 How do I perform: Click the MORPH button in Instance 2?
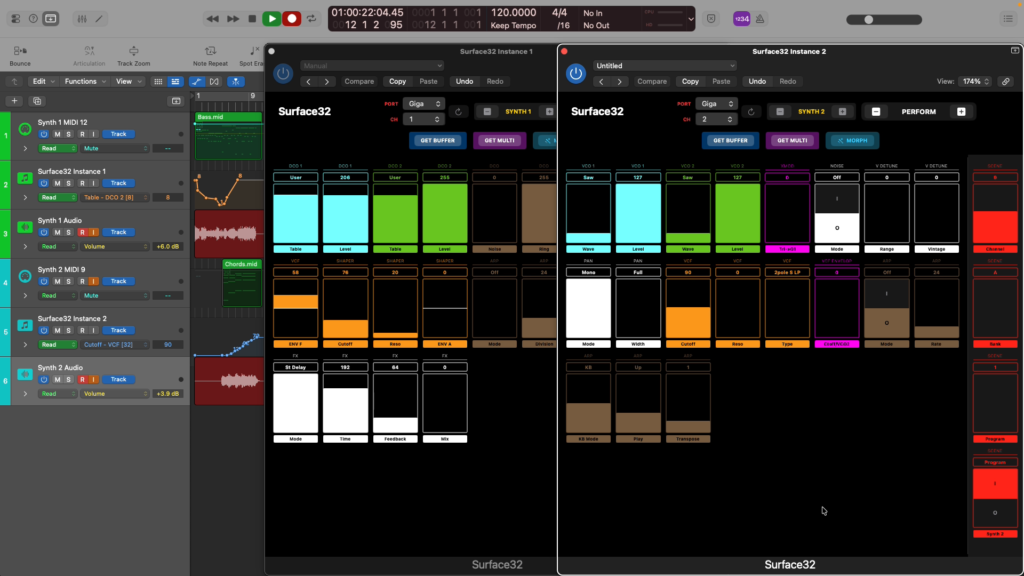(851, 140)
